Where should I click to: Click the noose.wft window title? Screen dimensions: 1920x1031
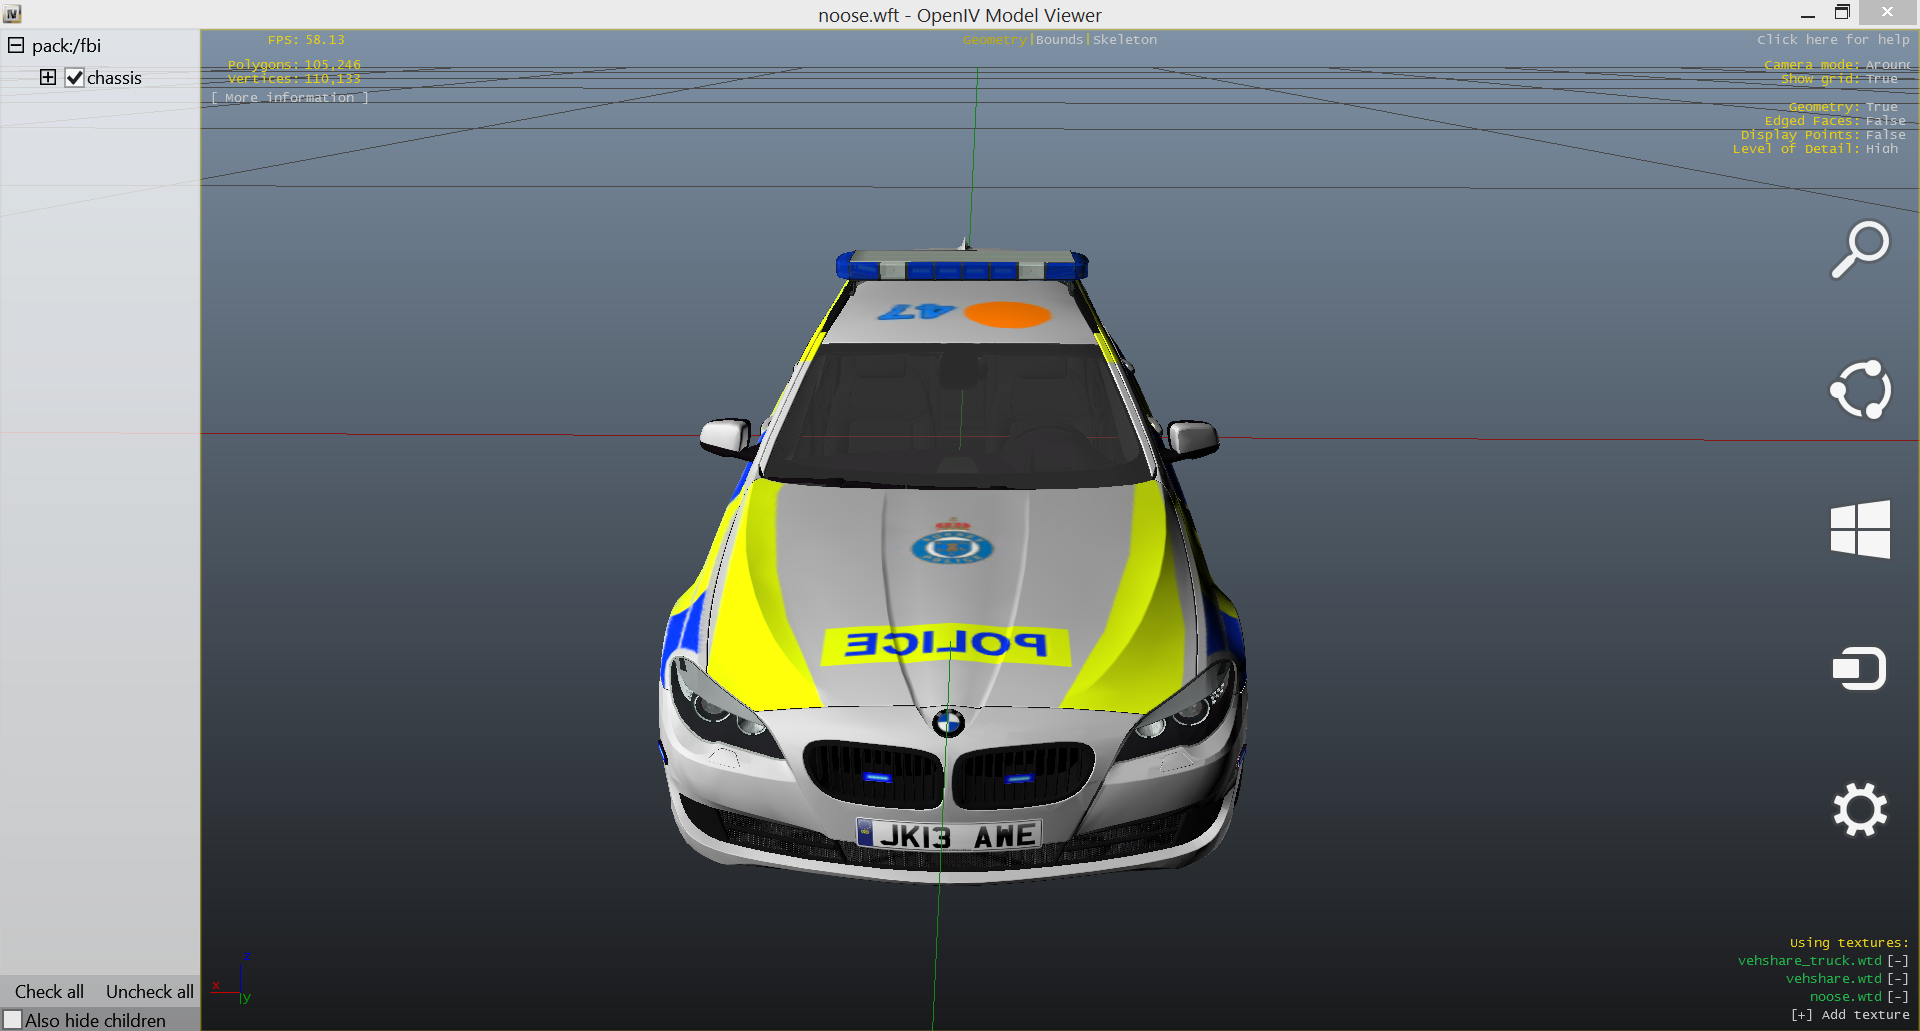point(960,15)
